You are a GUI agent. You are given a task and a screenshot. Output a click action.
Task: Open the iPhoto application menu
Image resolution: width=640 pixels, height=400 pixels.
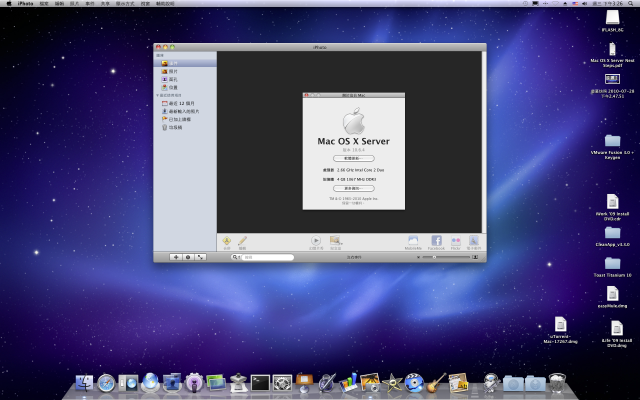point(25,3)
